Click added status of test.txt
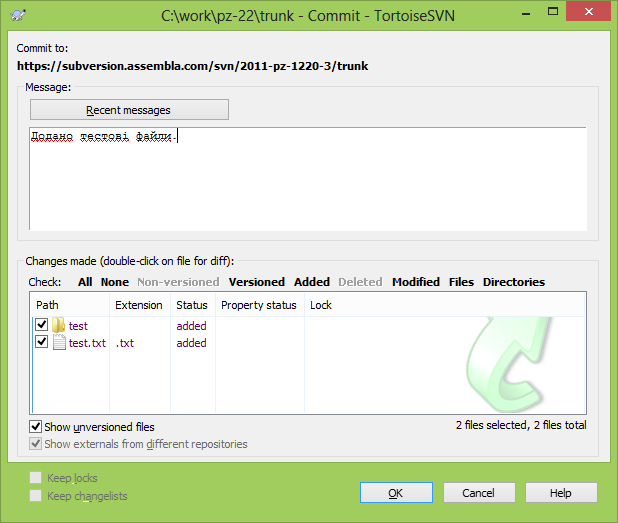The width and height of the screenshot is (618, 523). coord(191,343)
